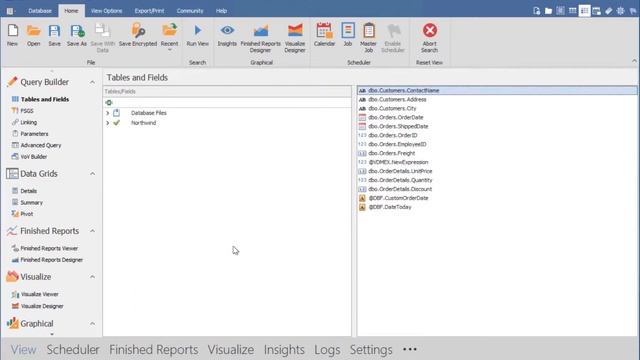Click the New file icon
640x360 pixels.
pos(13,35)
